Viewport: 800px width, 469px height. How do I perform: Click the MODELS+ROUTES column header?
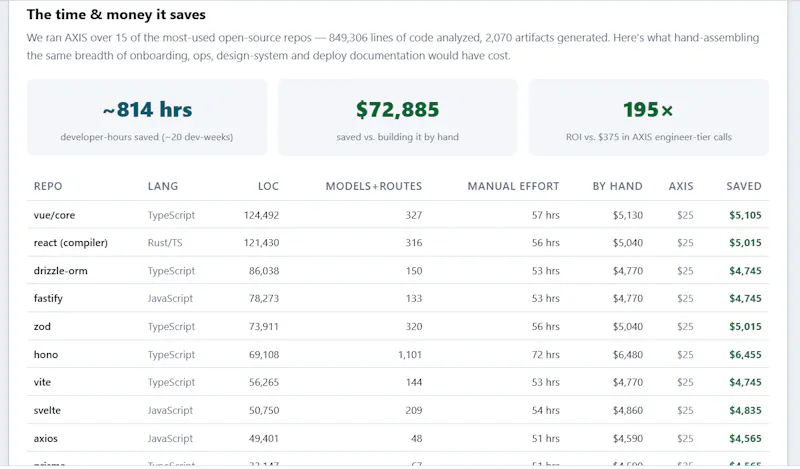pyautogui.click(x=374, y=186)
